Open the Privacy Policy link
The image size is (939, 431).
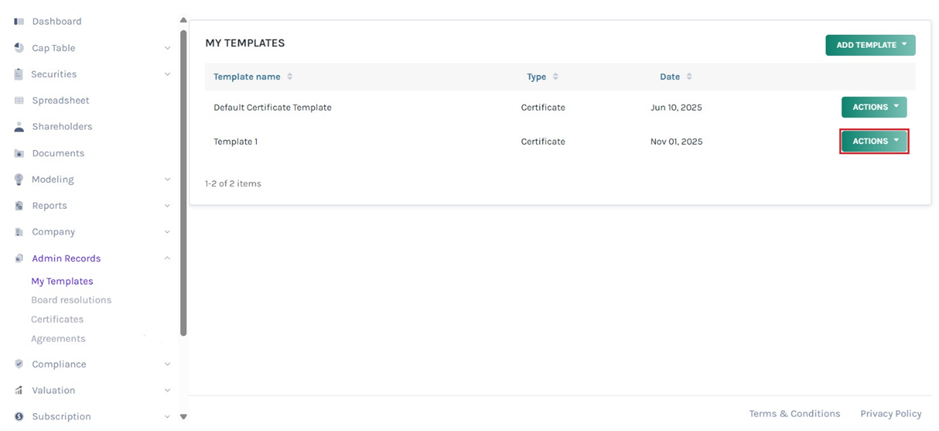(890, 414)
